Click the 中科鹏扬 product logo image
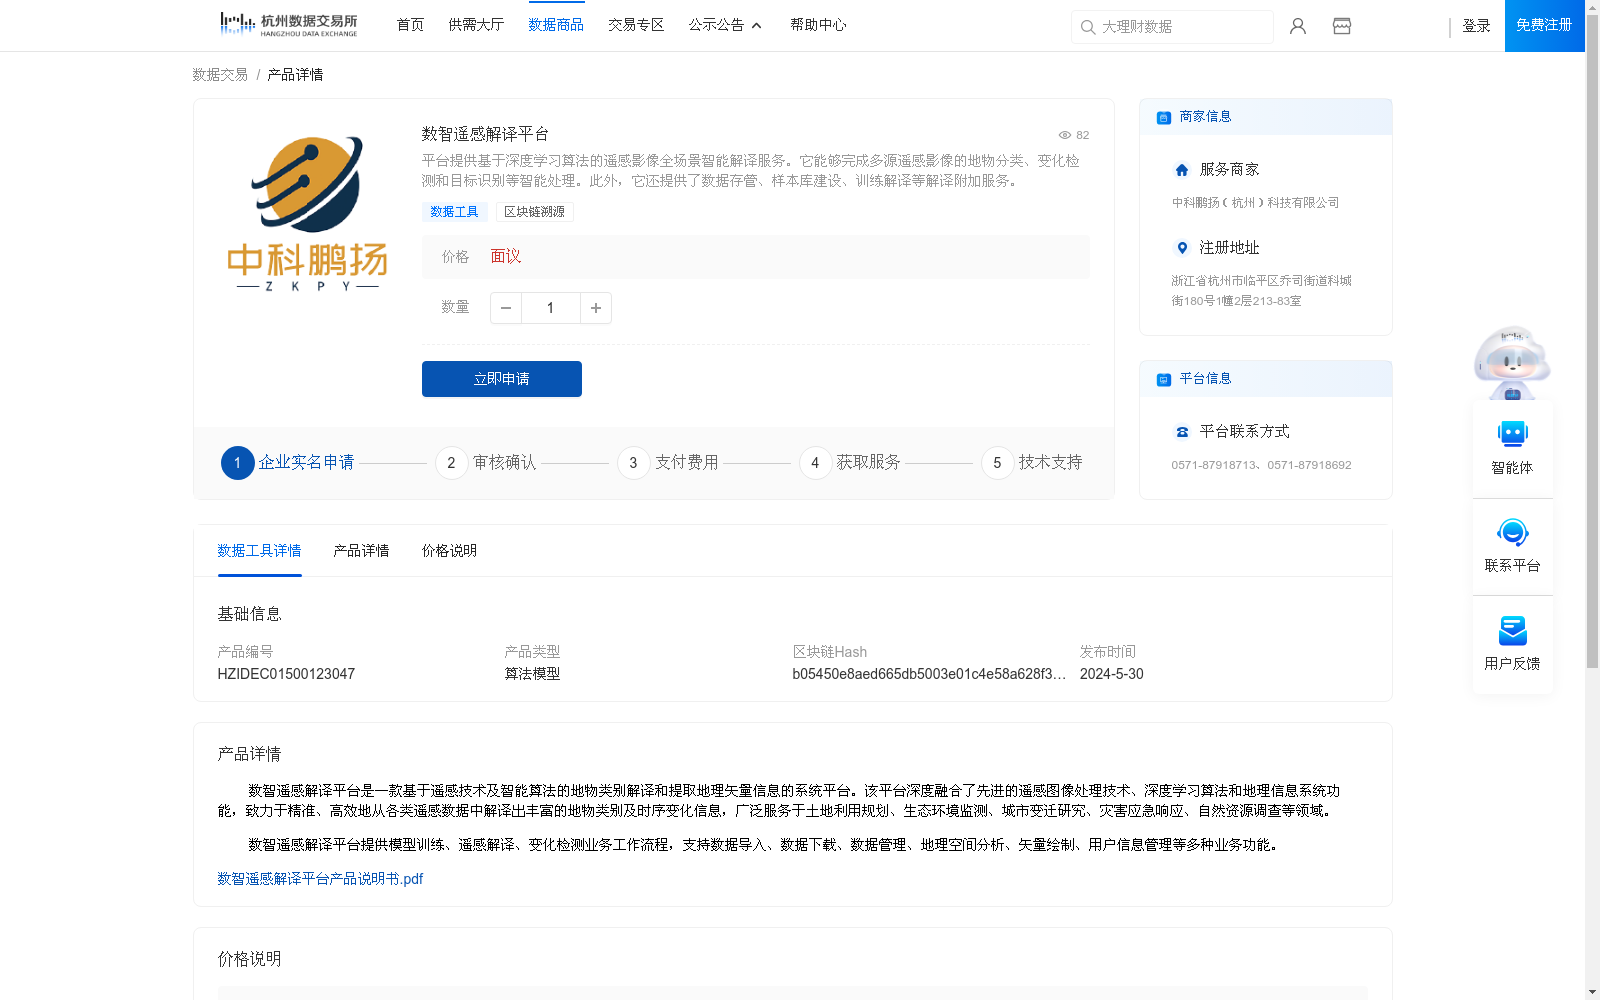Viewport: 1600px width, 1000px height. 308,213
